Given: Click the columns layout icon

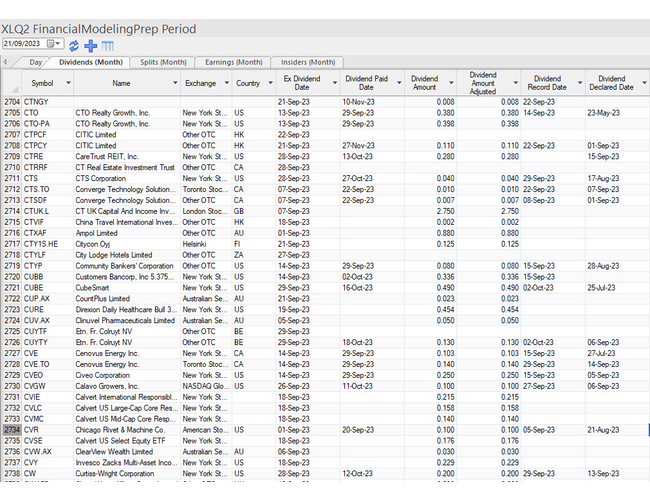Looking at the screenshot, I should pos(107,46).
